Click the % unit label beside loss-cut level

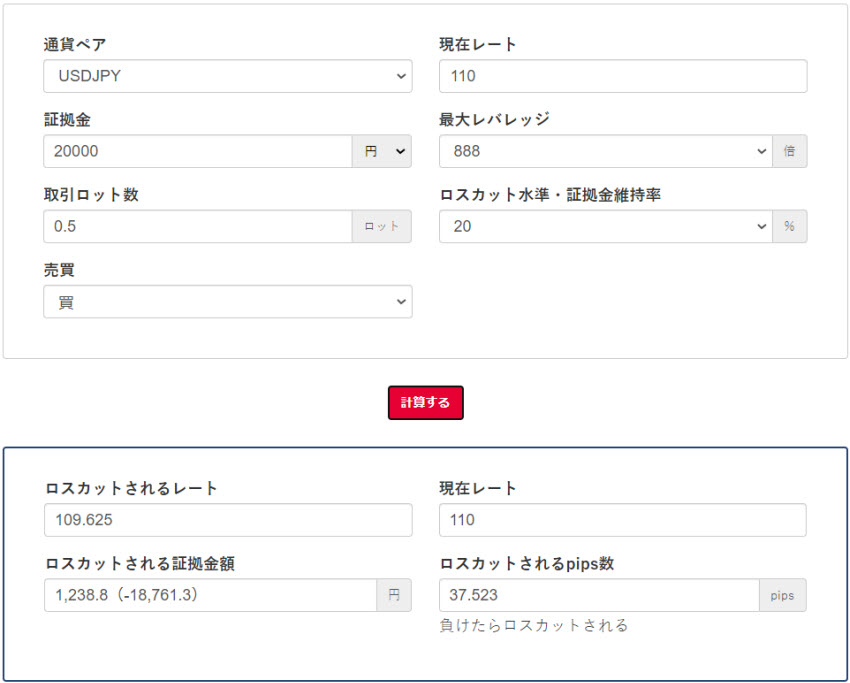click(789, 226)
